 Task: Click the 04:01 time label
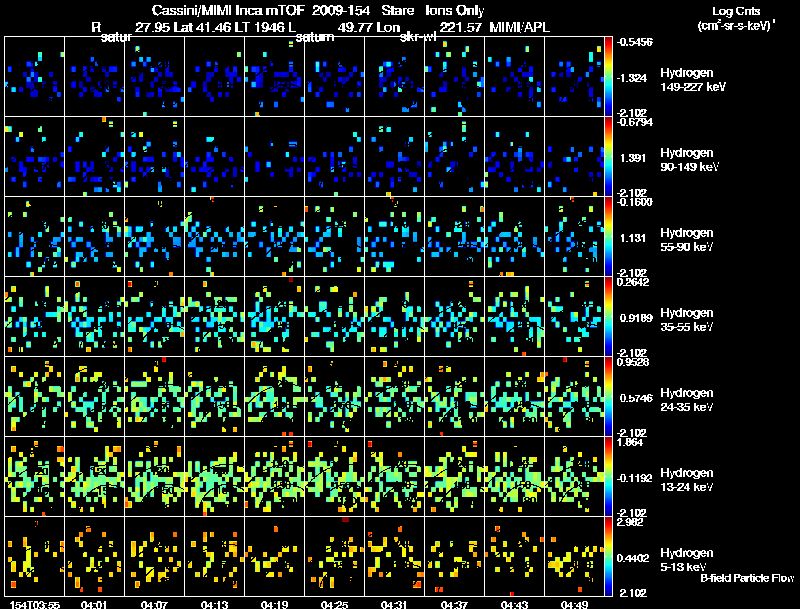coord(94,605)
